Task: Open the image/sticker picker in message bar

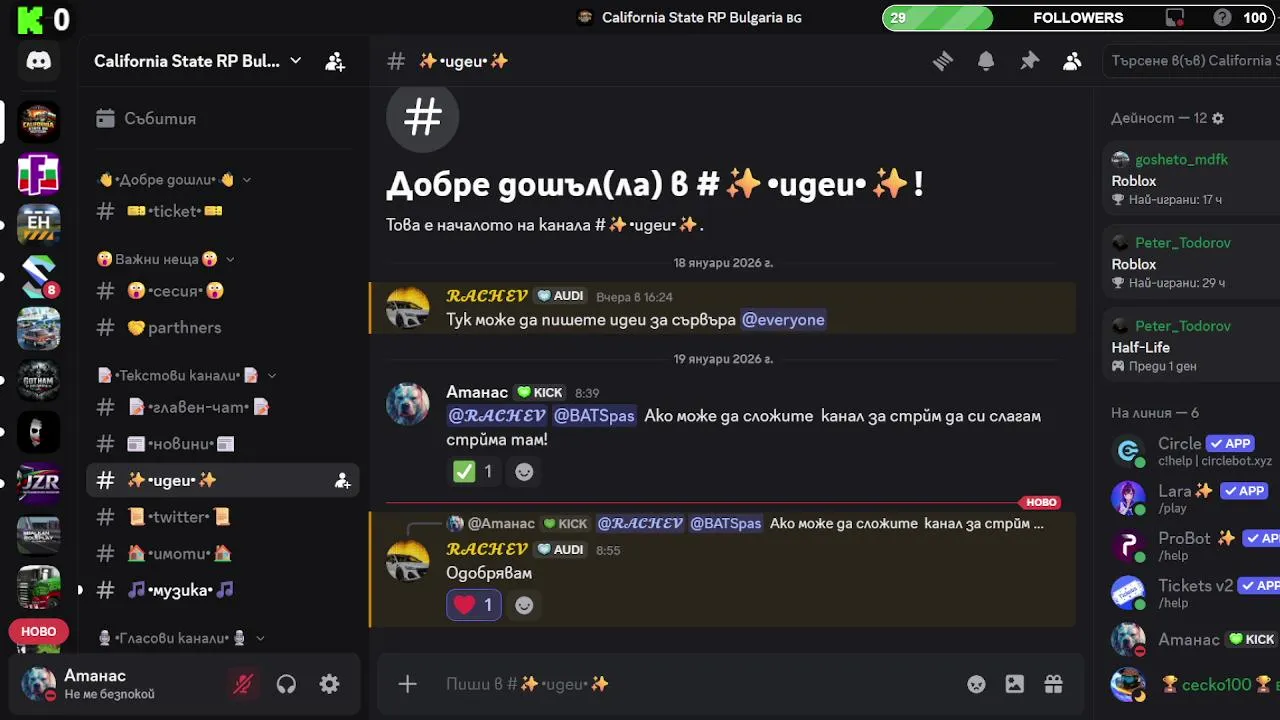Action: [1015, 684]
